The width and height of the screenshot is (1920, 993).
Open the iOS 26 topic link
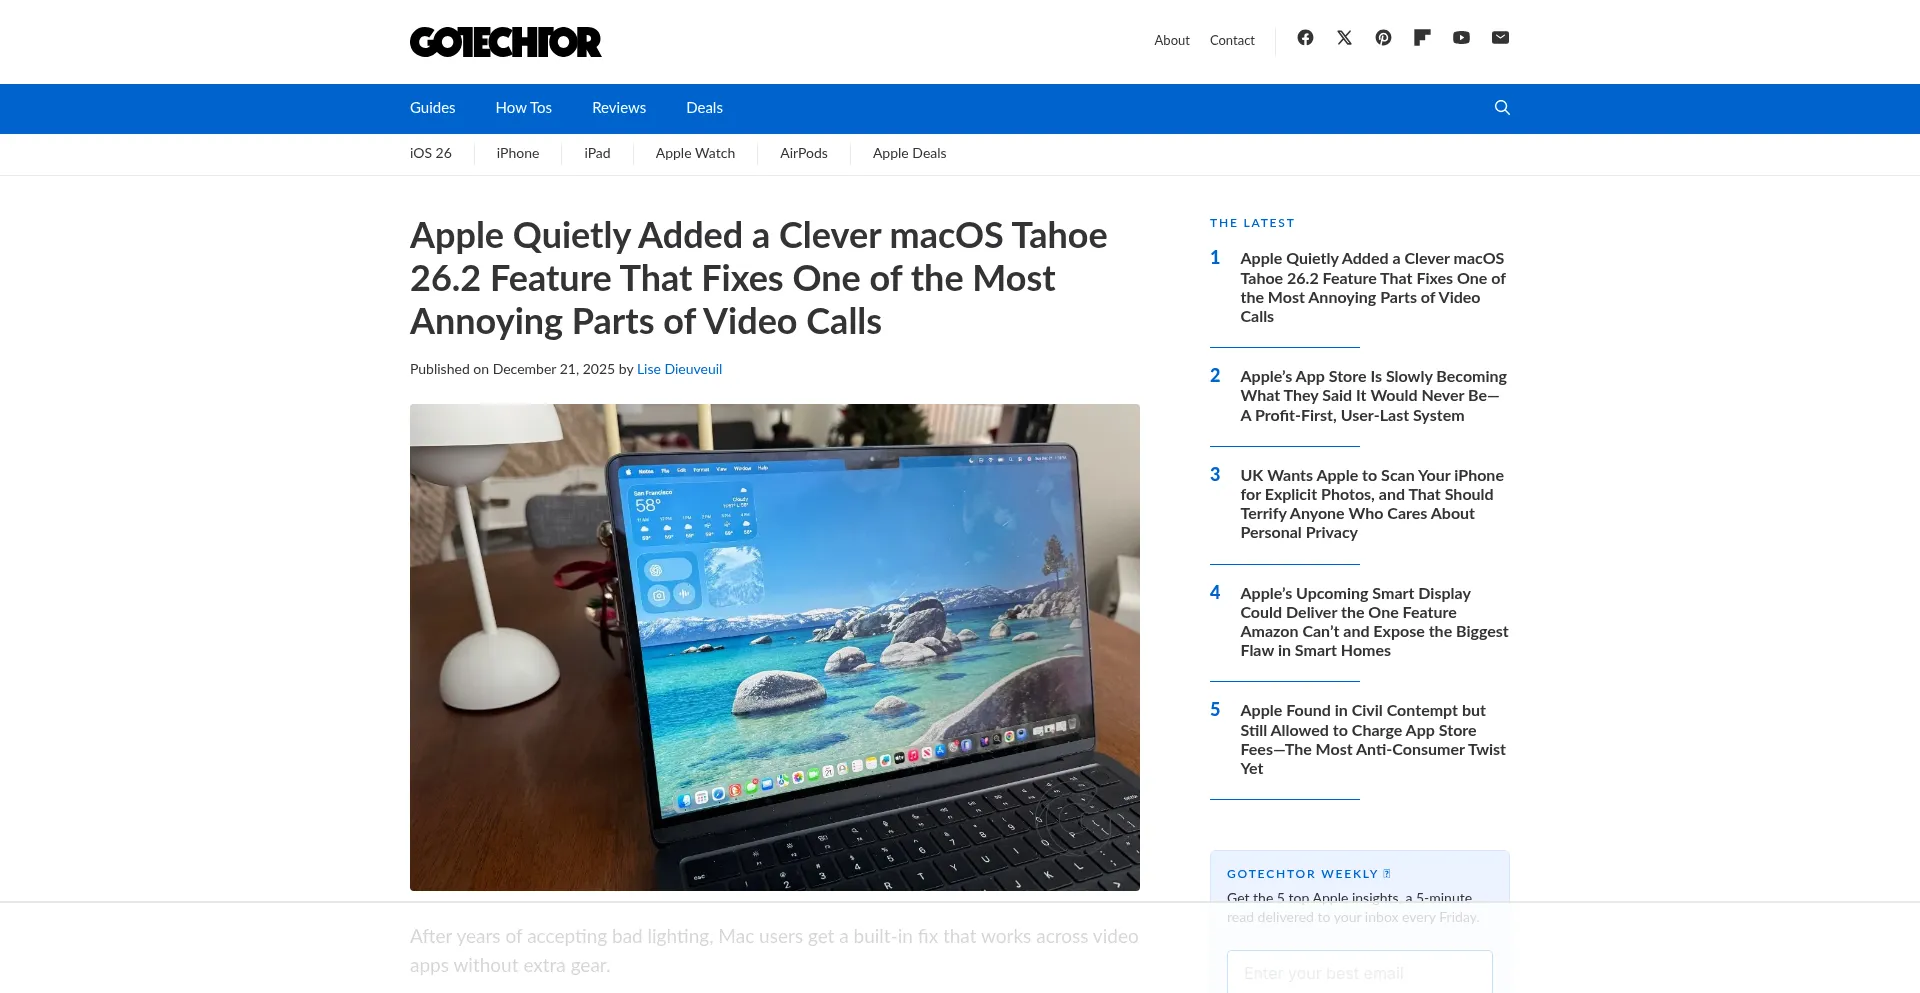coord(430,153)
